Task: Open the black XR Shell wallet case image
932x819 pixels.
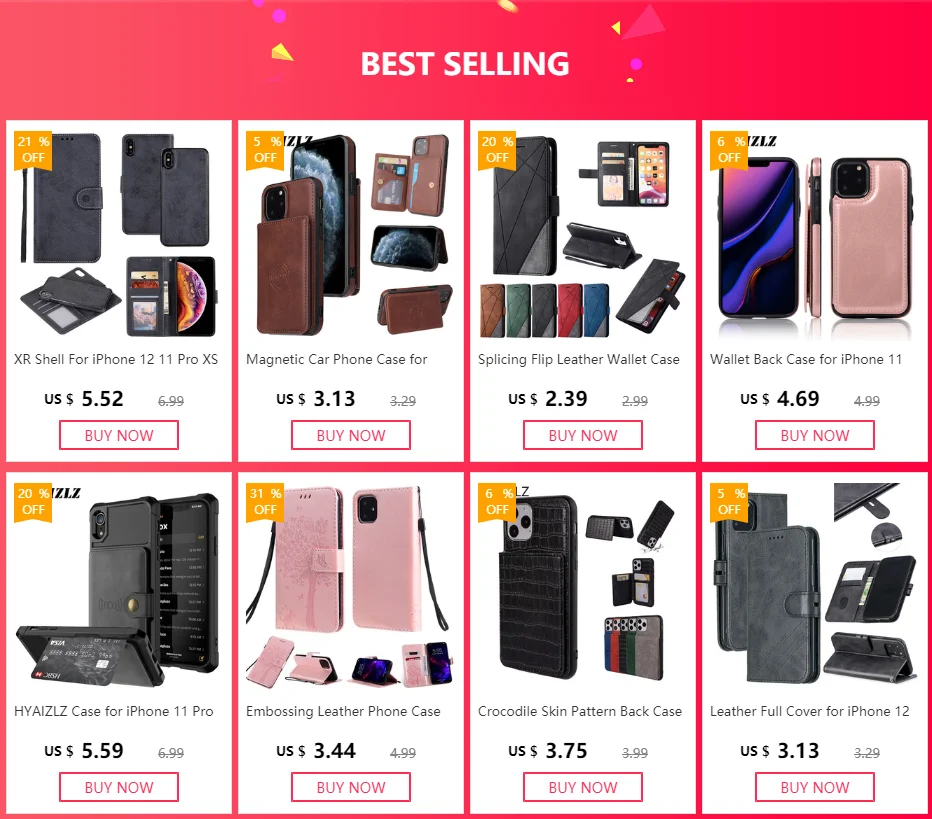Action: click(x=119, y=236)
